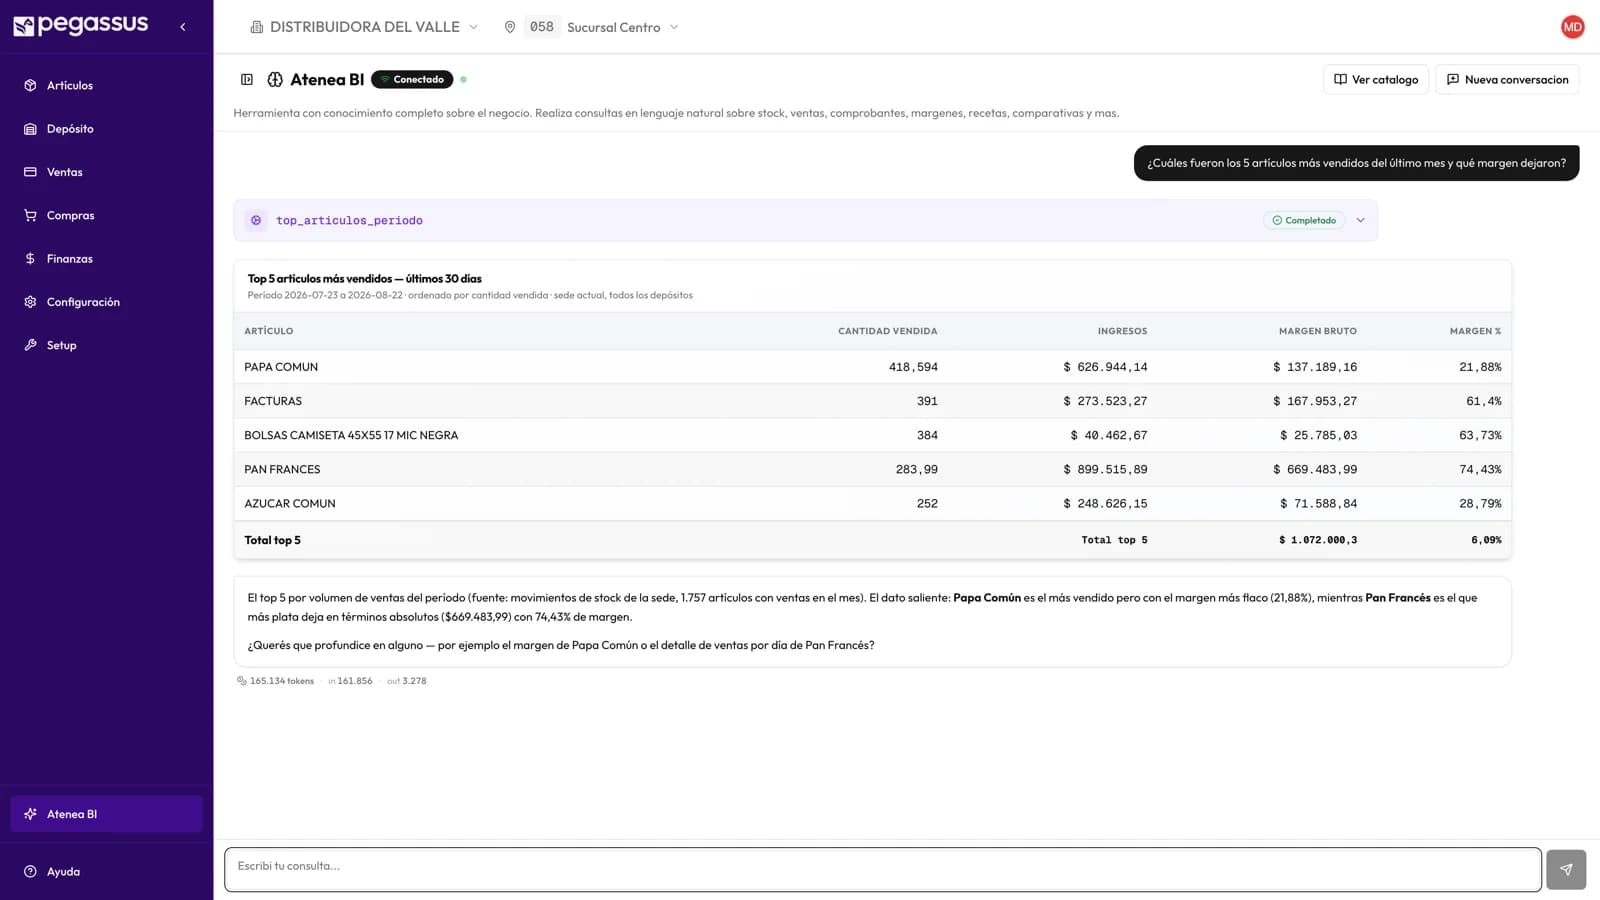Click the Atenea BI sparkle icon in sidebar
Image resolution: width=1600 pixels, height=900 pixels.
[x=30, y=814]
